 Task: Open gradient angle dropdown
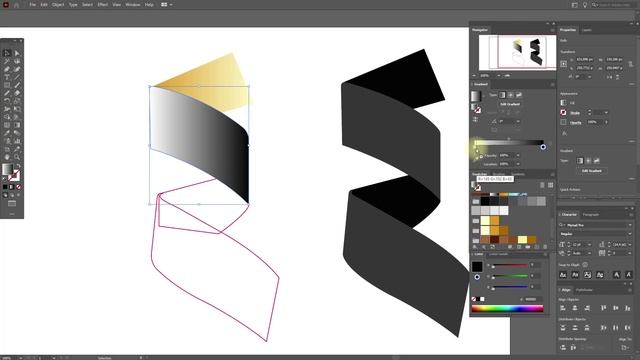pos(518,121)
